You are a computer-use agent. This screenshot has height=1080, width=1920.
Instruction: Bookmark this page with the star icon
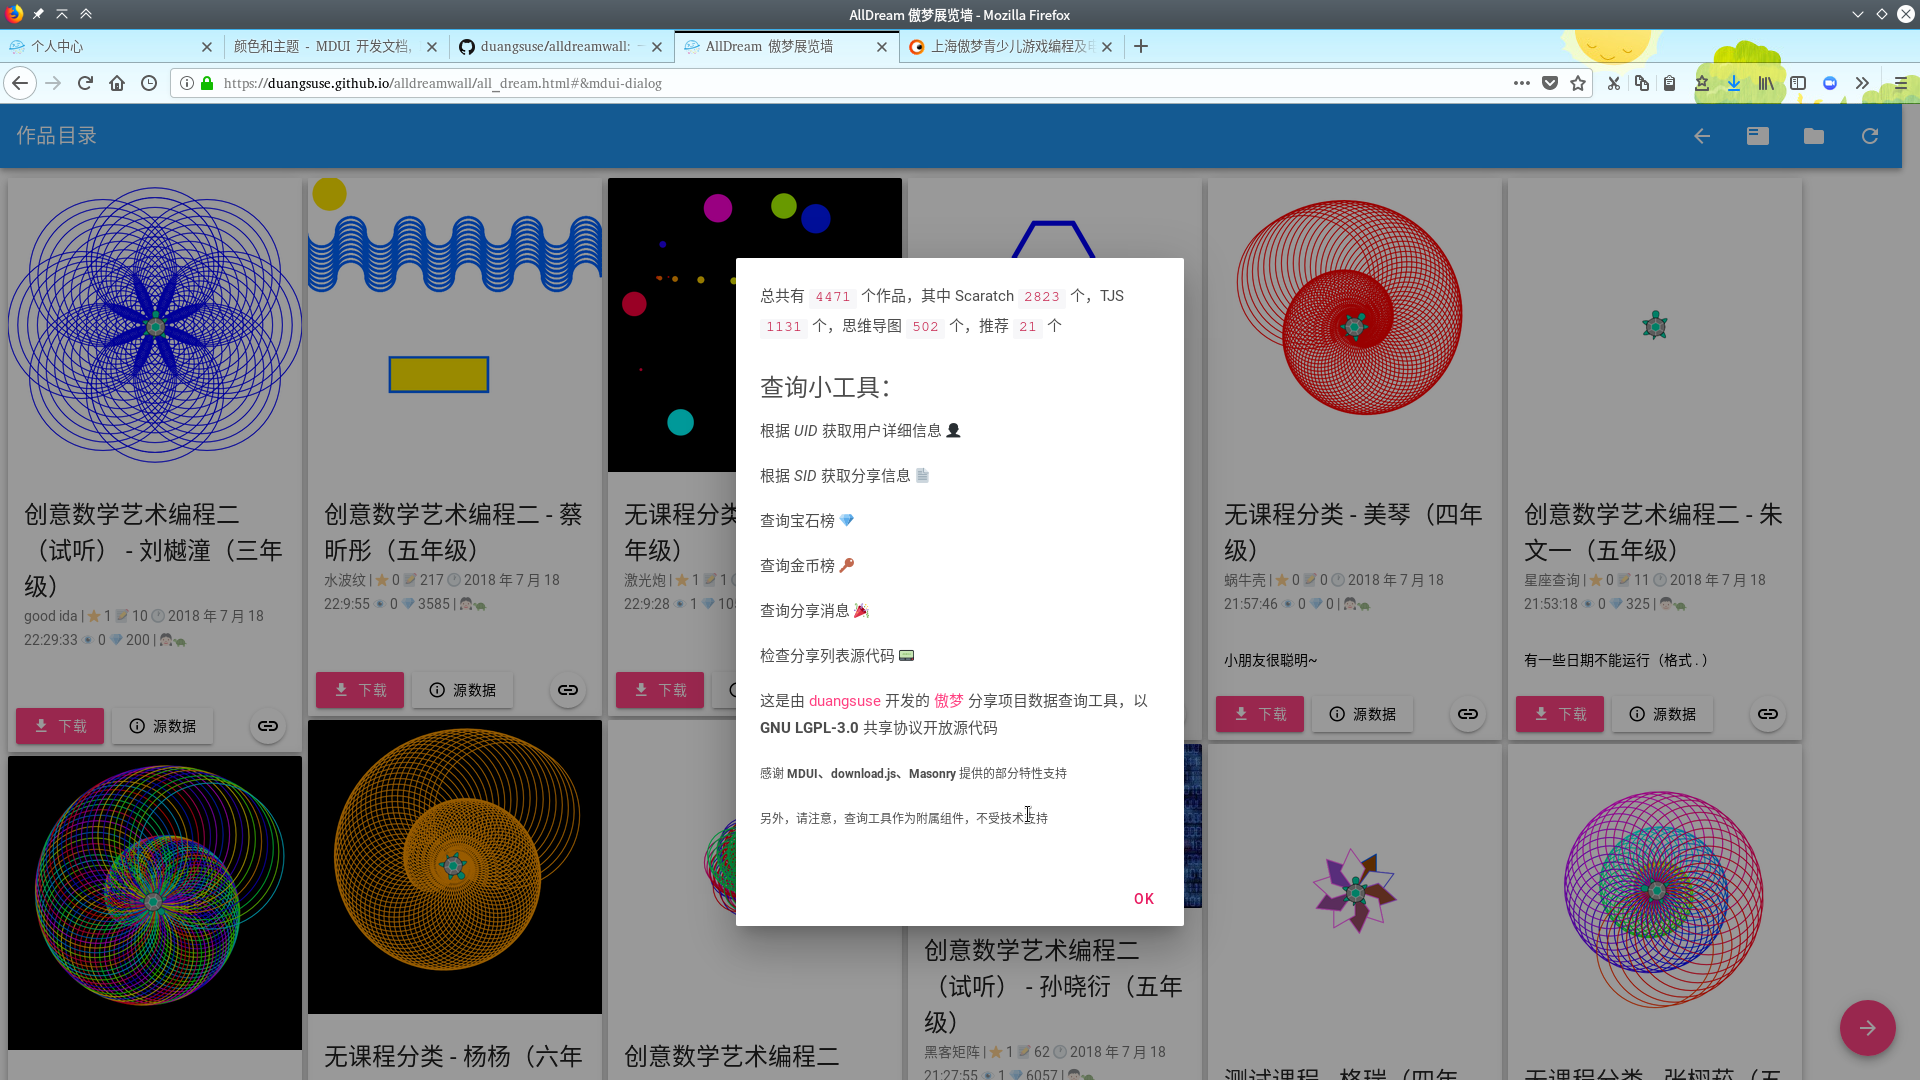click(x=1578, y=83)
